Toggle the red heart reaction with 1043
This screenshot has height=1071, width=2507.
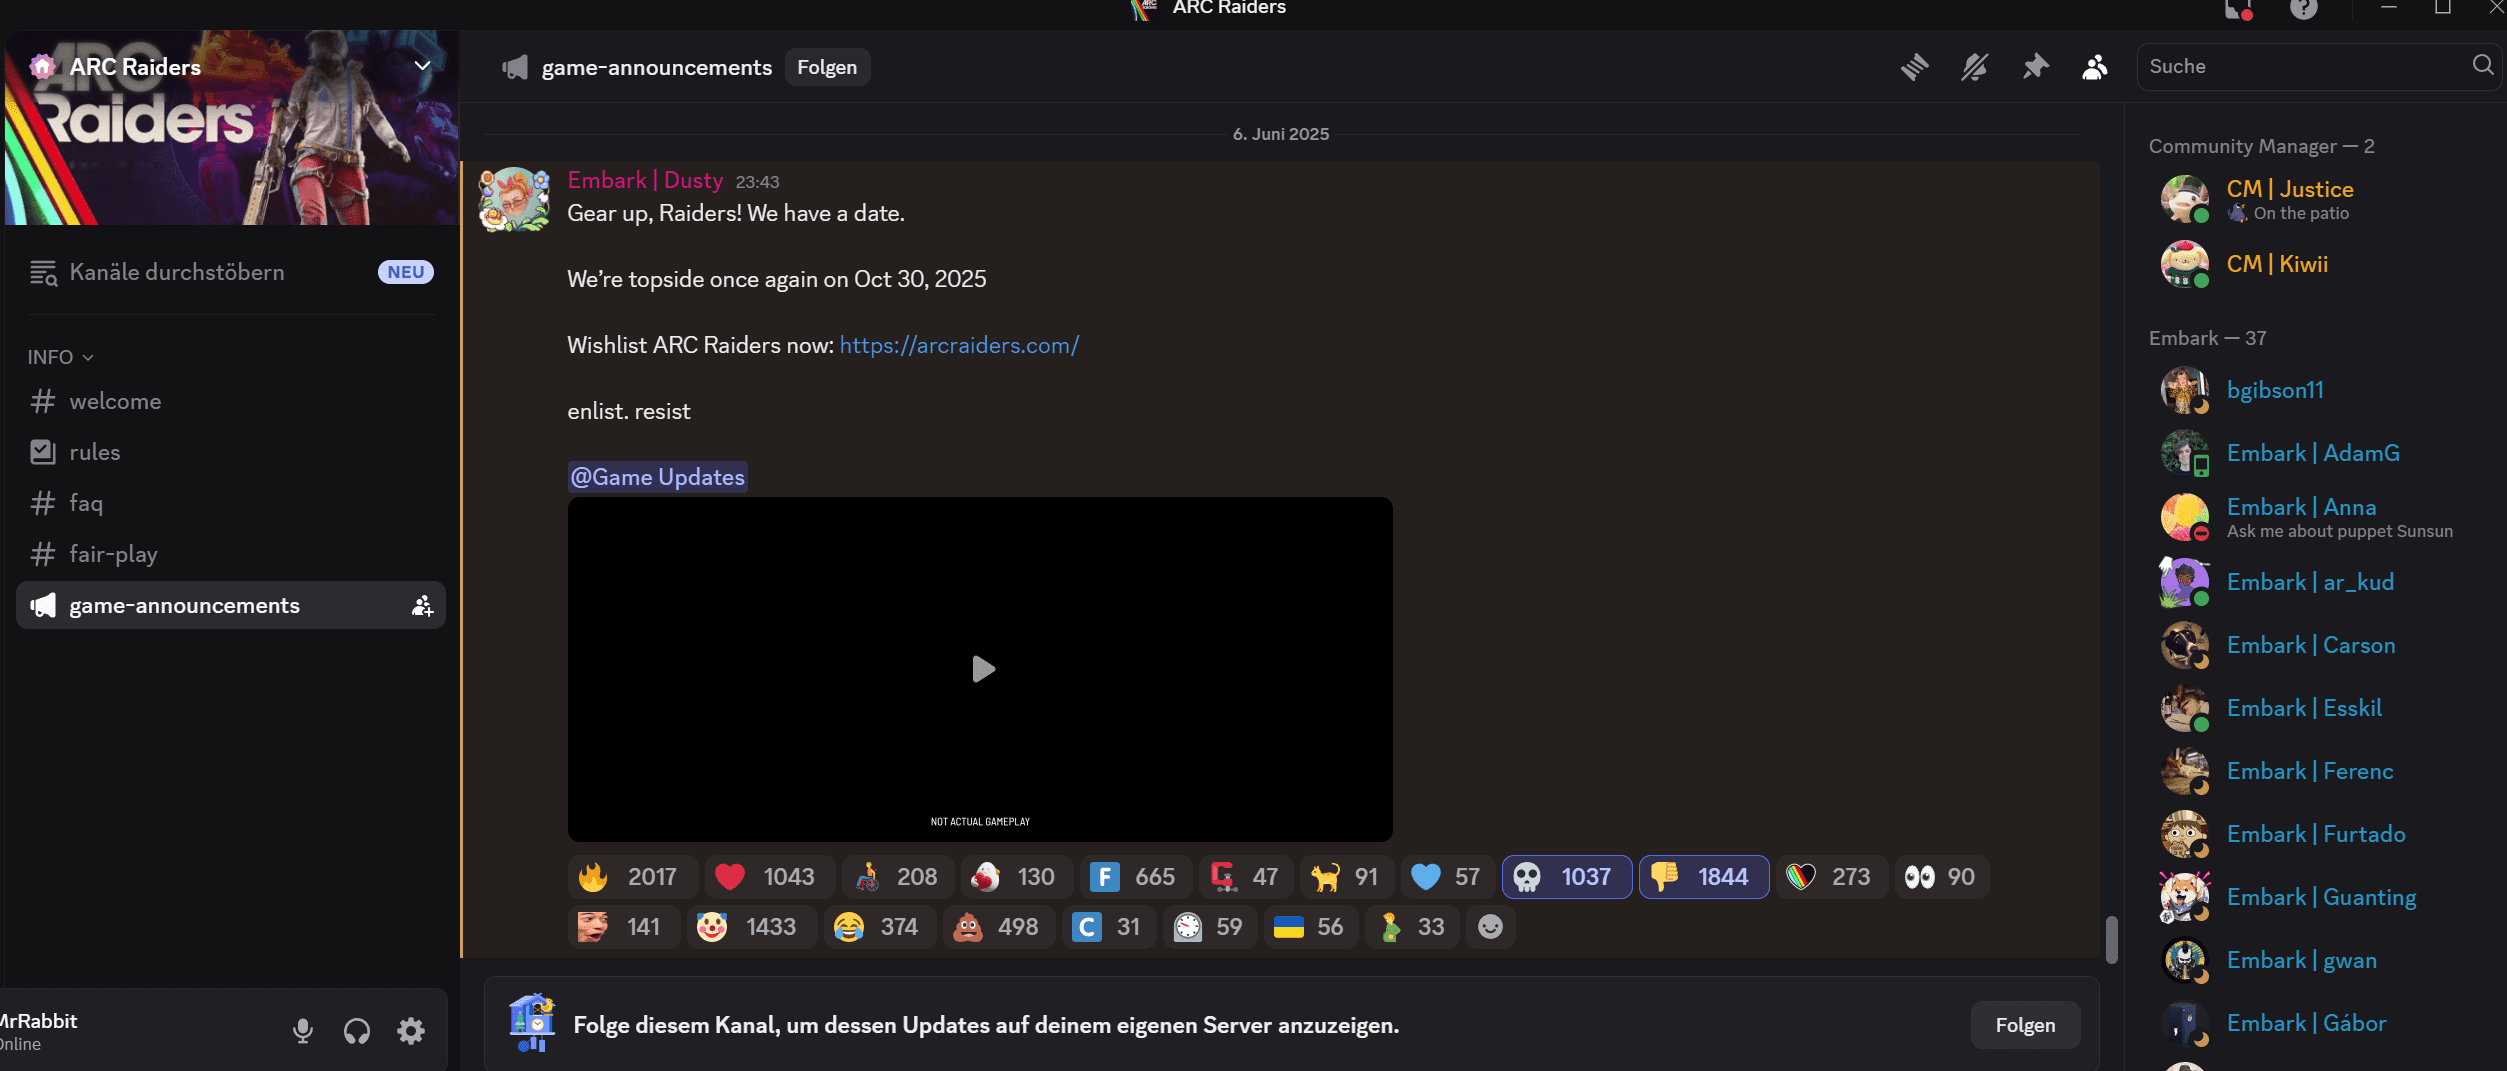(770, 877)
